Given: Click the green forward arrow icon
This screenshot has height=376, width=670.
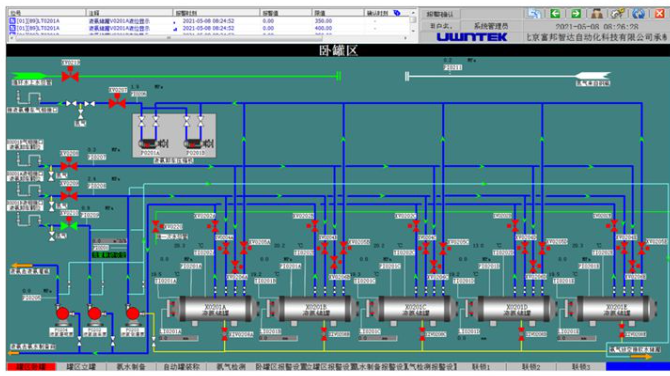Looking at the screenshot, I should click(x=576, y=14).
